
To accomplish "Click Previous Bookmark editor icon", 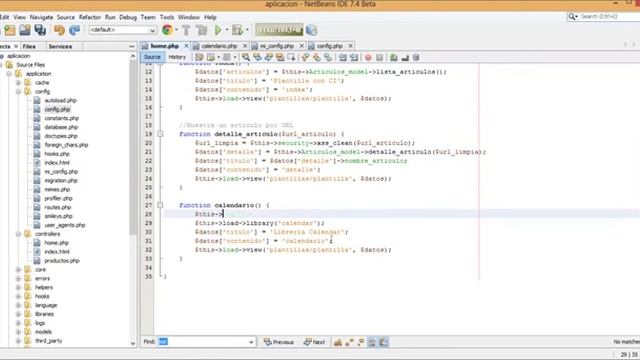I will pos(305,58).
